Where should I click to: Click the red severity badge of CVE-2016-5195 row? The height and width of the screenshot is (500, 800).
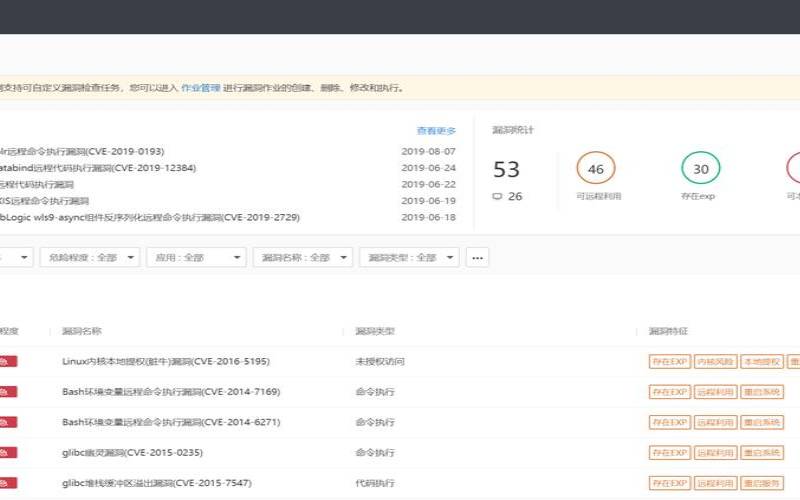10,362
